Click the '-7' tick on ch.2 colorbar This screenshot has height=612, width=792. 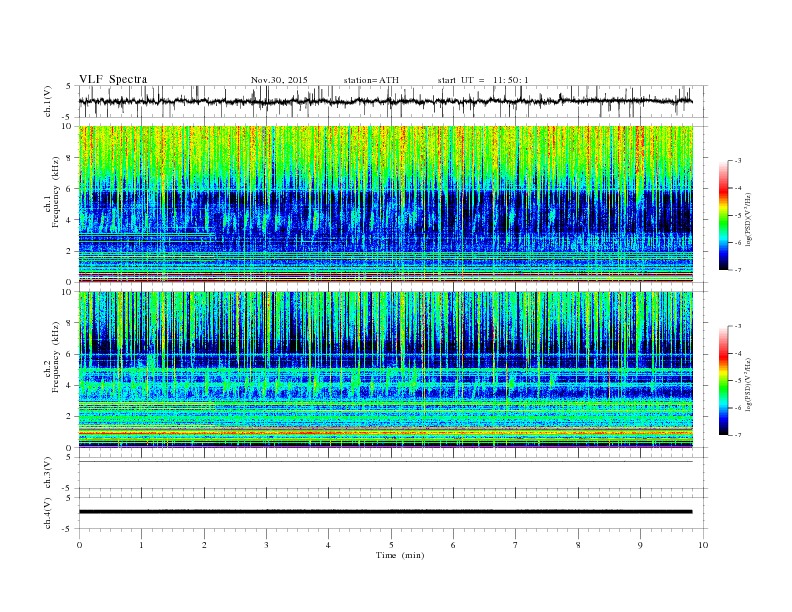(x=738, y=435)
